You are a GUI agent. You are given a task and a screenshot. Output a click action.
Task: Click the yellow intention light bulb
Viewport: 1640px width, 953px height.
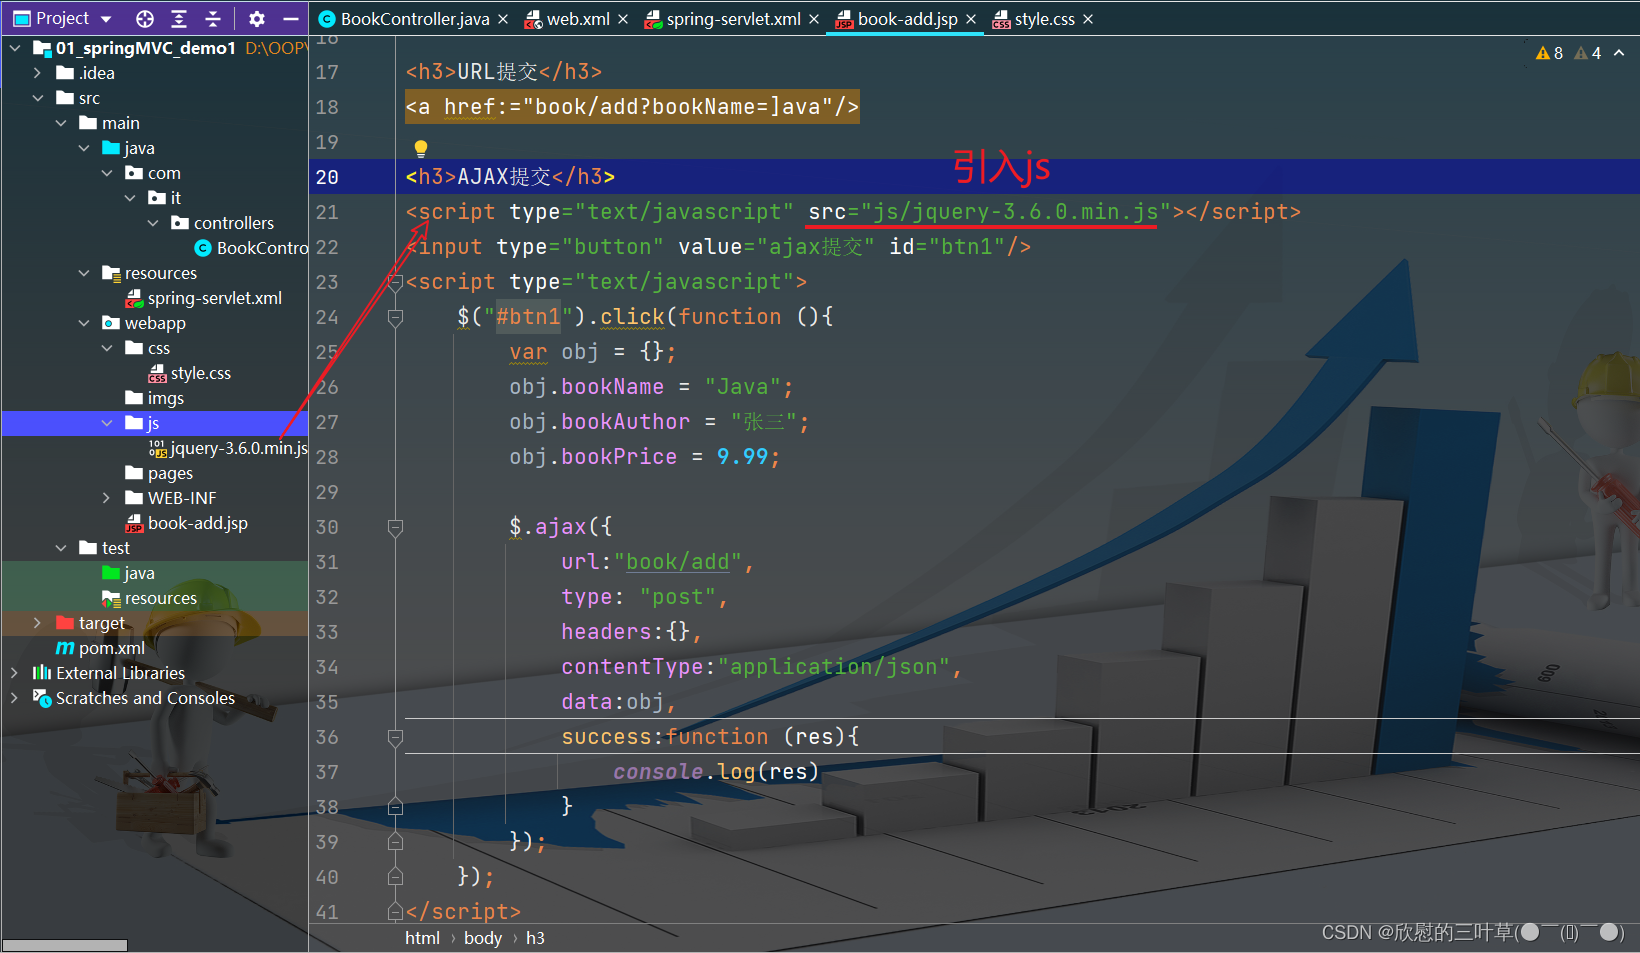421,149
